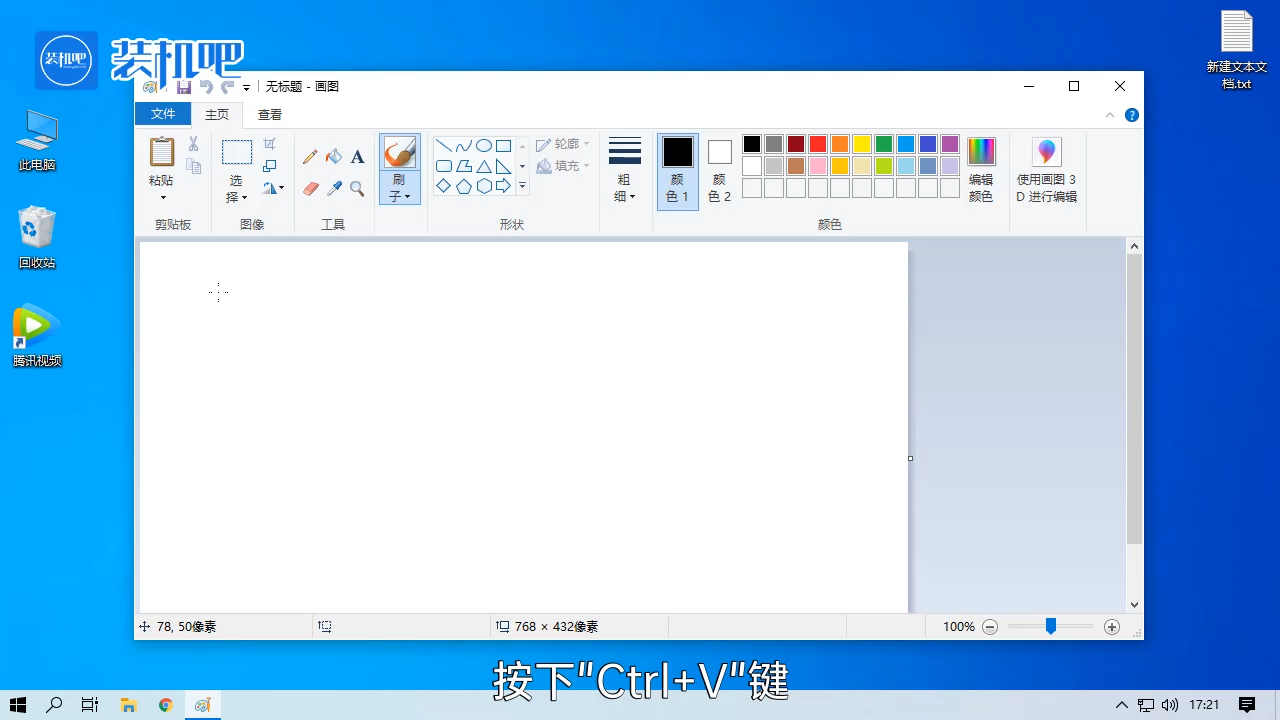Select the Fill with color tool
1280x720 pixels.
tap(334, 157)
